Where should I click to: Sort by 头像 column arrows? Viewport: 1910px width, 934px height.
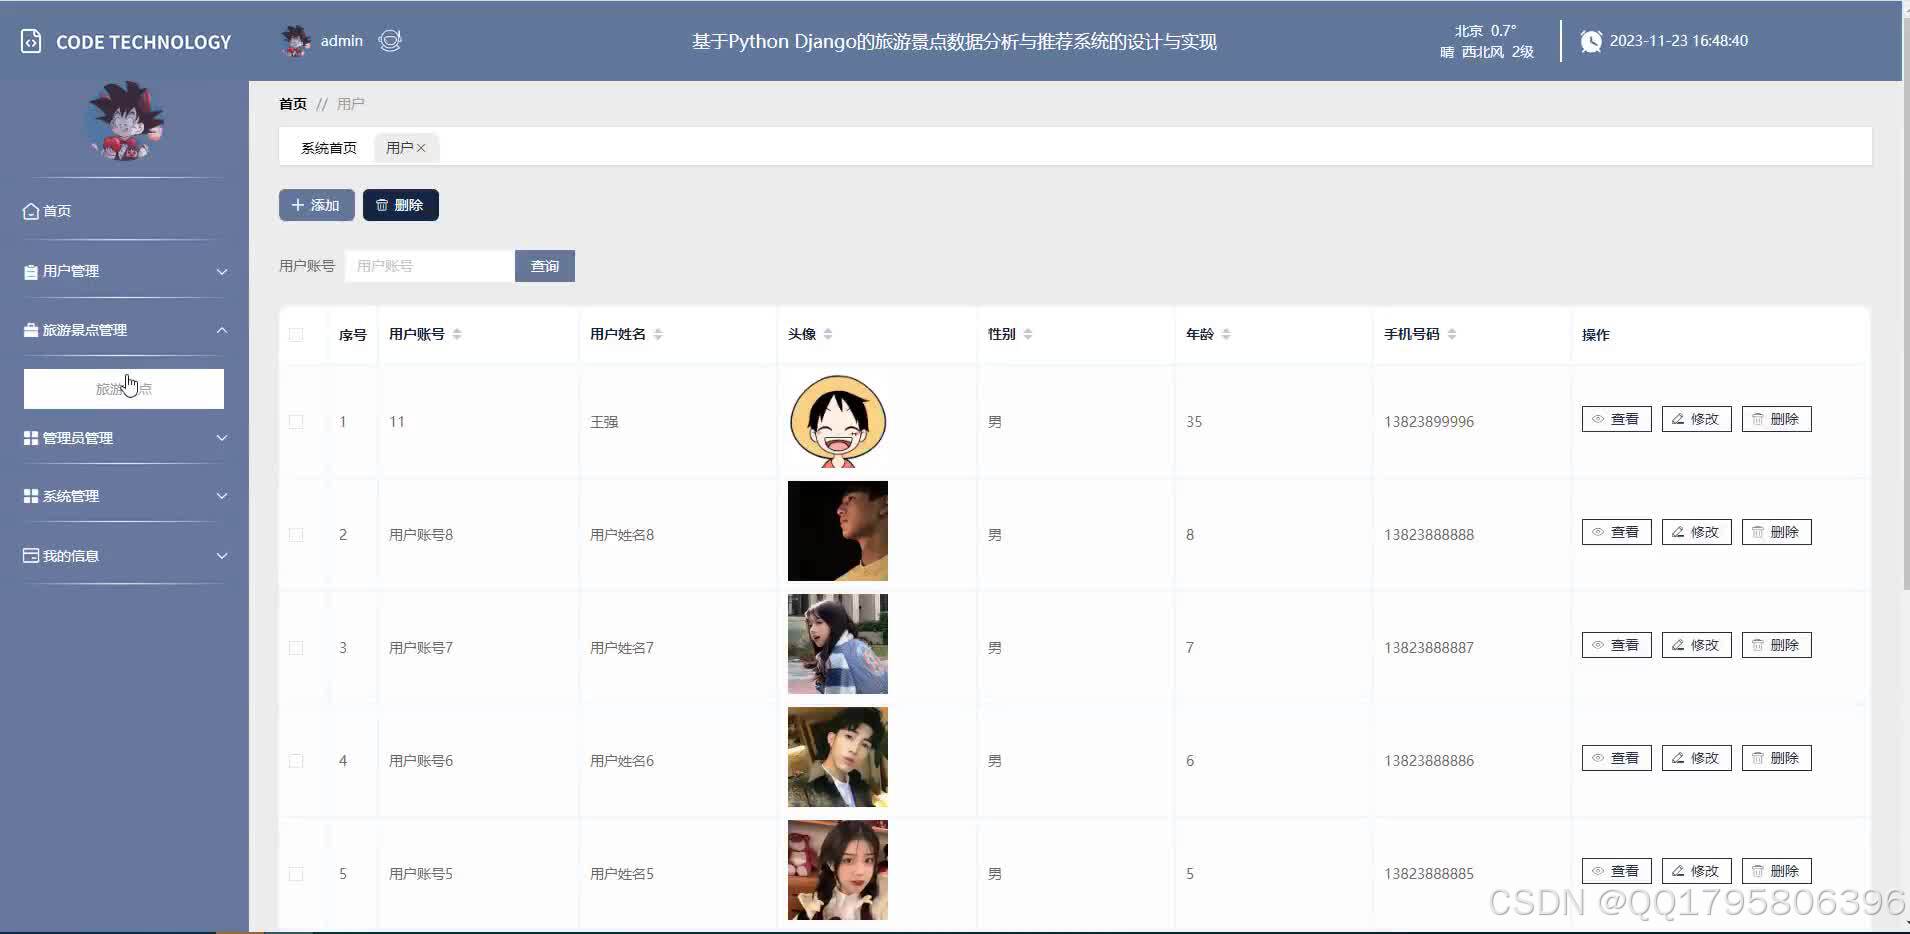click(828, 334)
